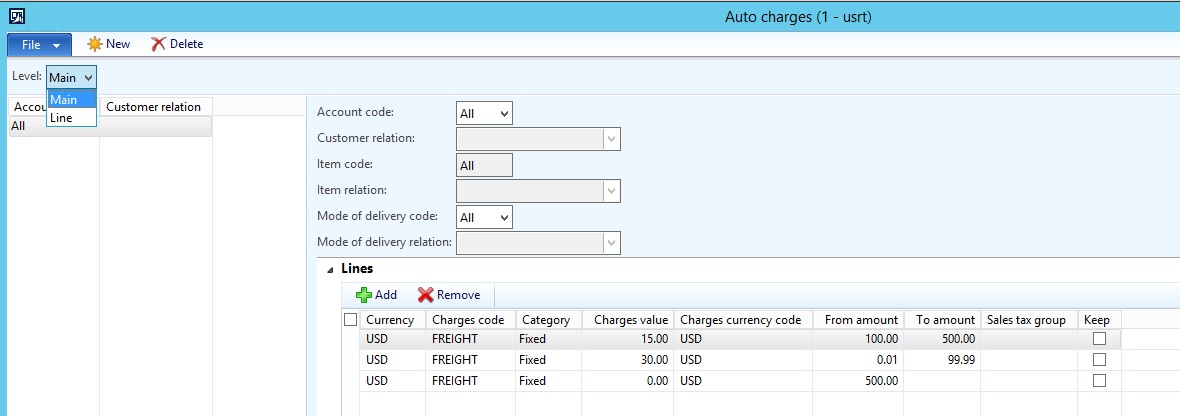Open the File menu
Screen dimensions: 1180x416
pos(39,44)
